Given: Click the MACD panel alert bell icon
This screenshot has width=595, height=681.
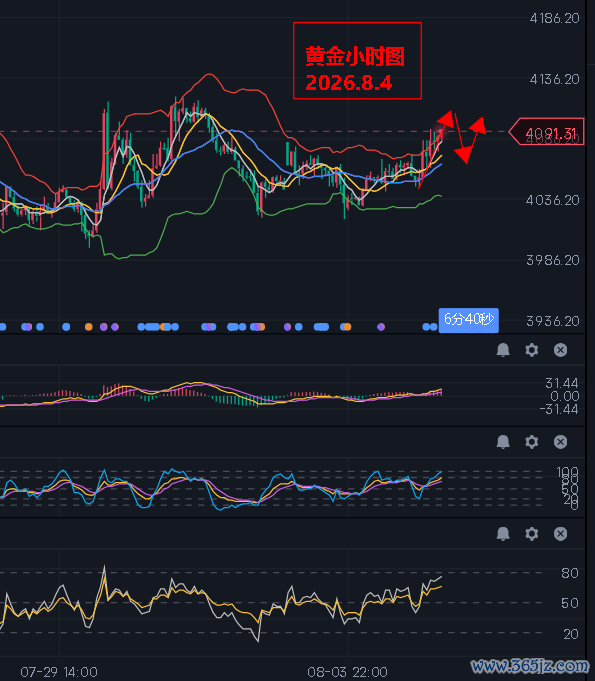Looking at the screenshot, I should 503,350.
